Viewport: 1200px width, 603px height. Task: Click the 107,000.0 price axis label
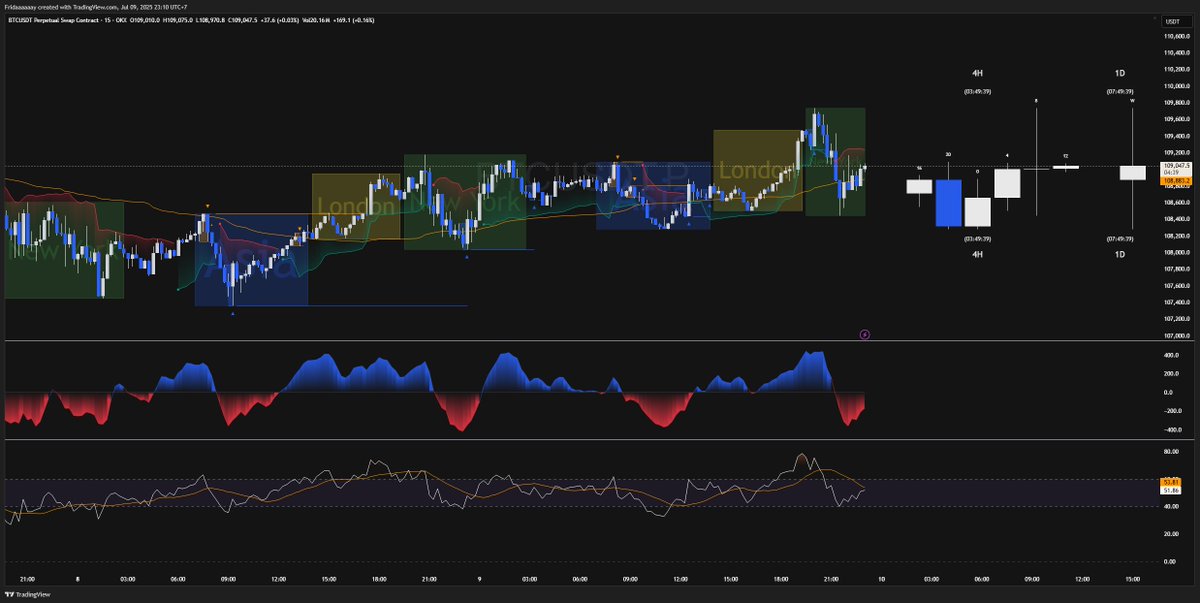pyautogui.click(x=1175, y=336)
